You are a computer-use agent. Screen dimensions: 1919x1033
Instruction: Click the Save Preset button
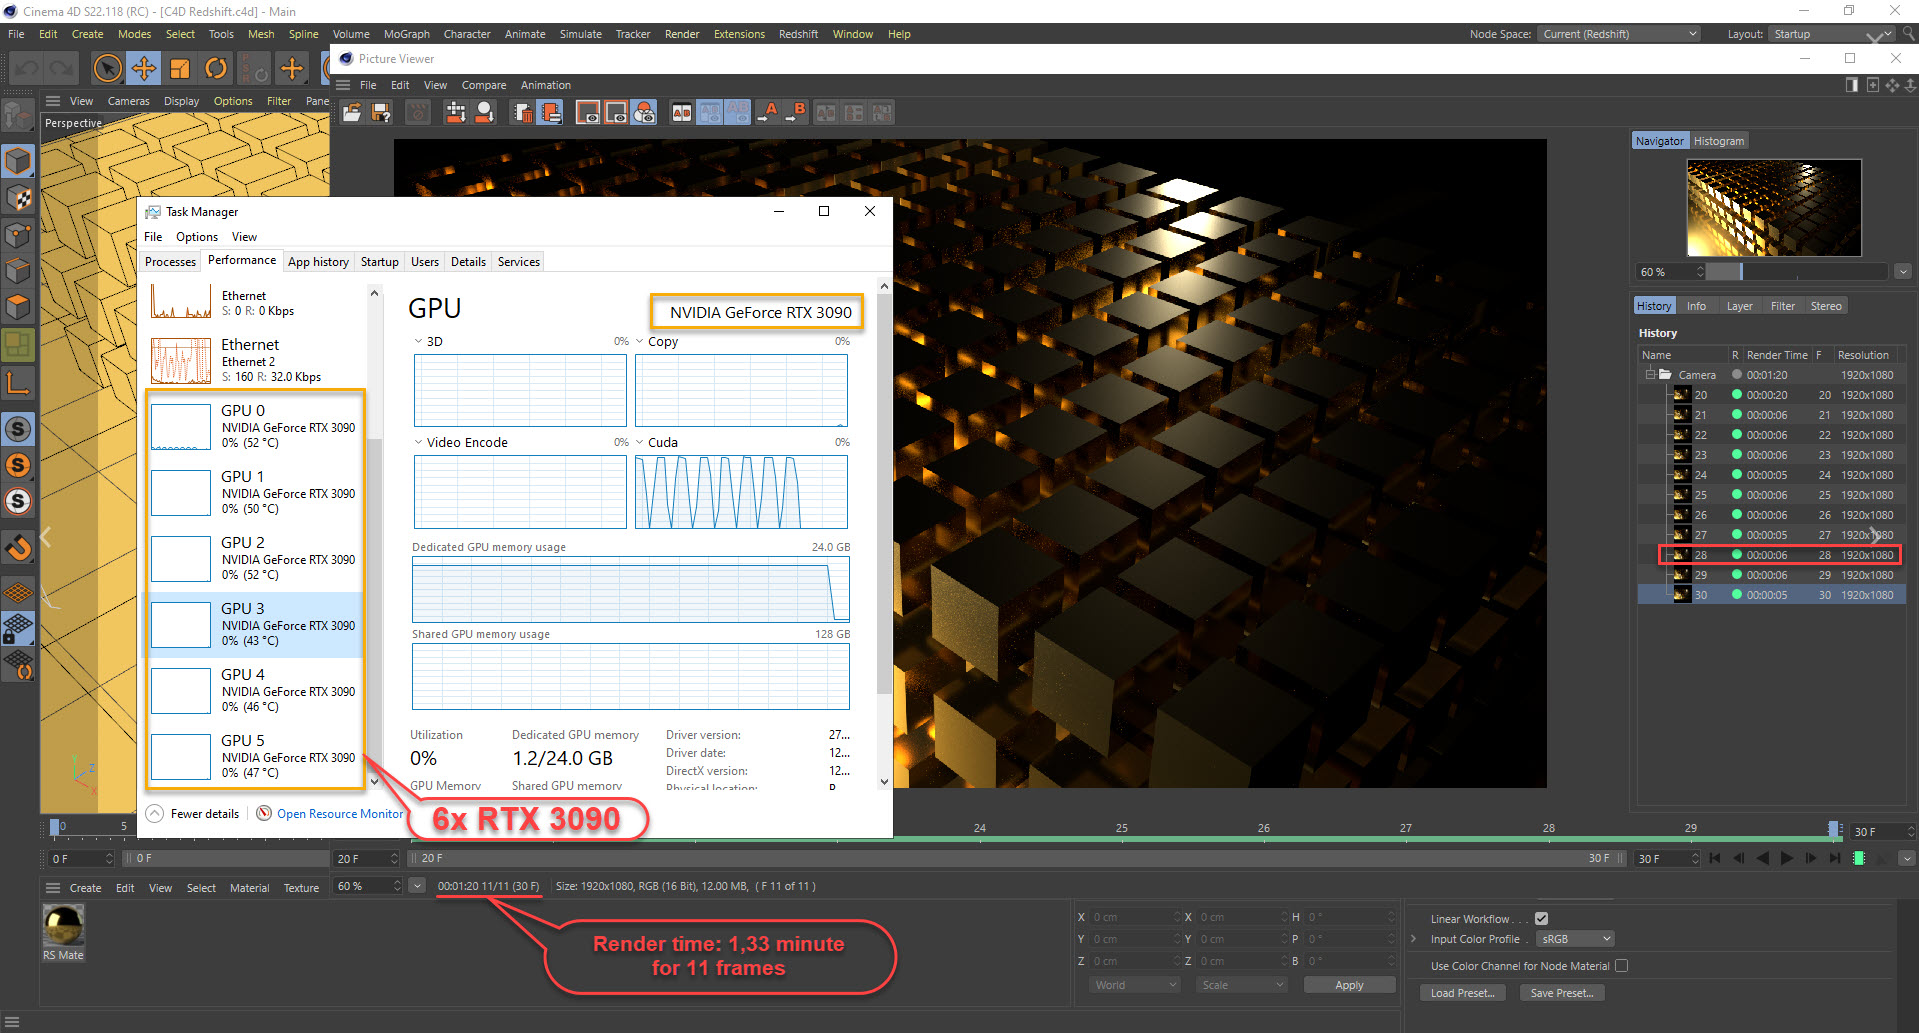pyautogui.click(x=1561, y=993)
